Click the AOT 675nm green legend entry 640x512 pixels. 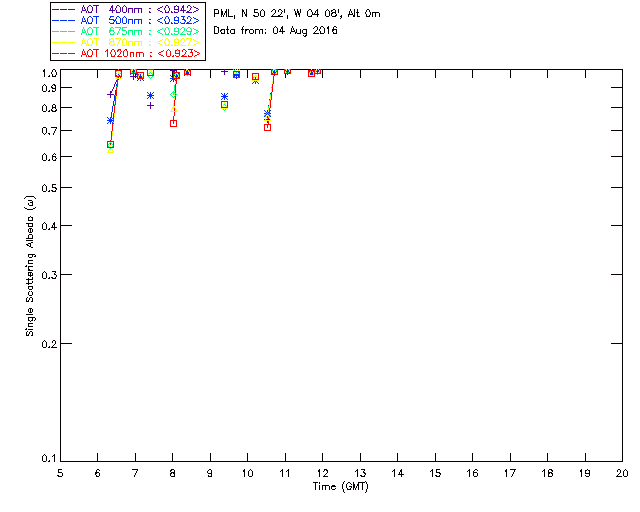coord(126,31)
